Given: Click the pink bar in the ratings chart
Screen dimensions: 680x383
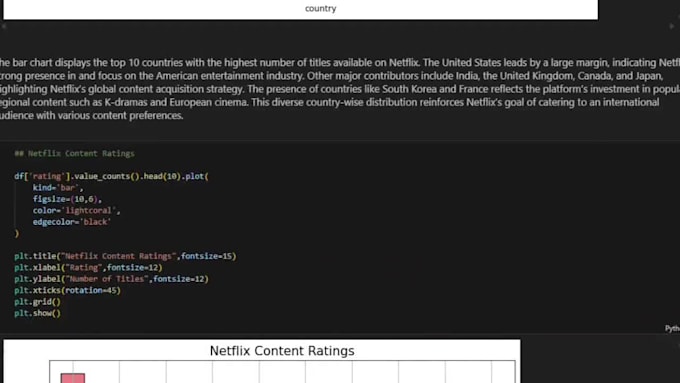Looking at the screenshot, I should [73, 378].
